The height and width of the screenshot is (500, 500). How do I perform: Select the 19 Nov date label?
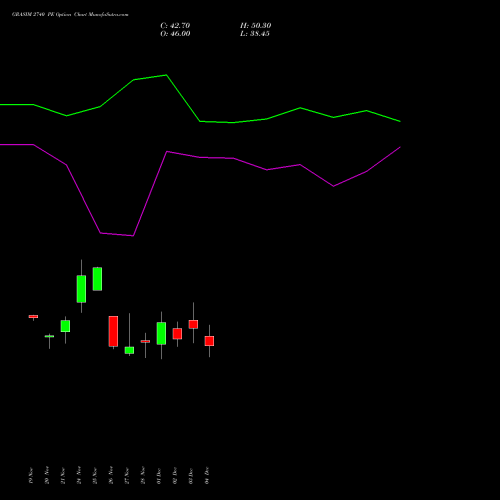pyautogui.click(x=31, y=475)
